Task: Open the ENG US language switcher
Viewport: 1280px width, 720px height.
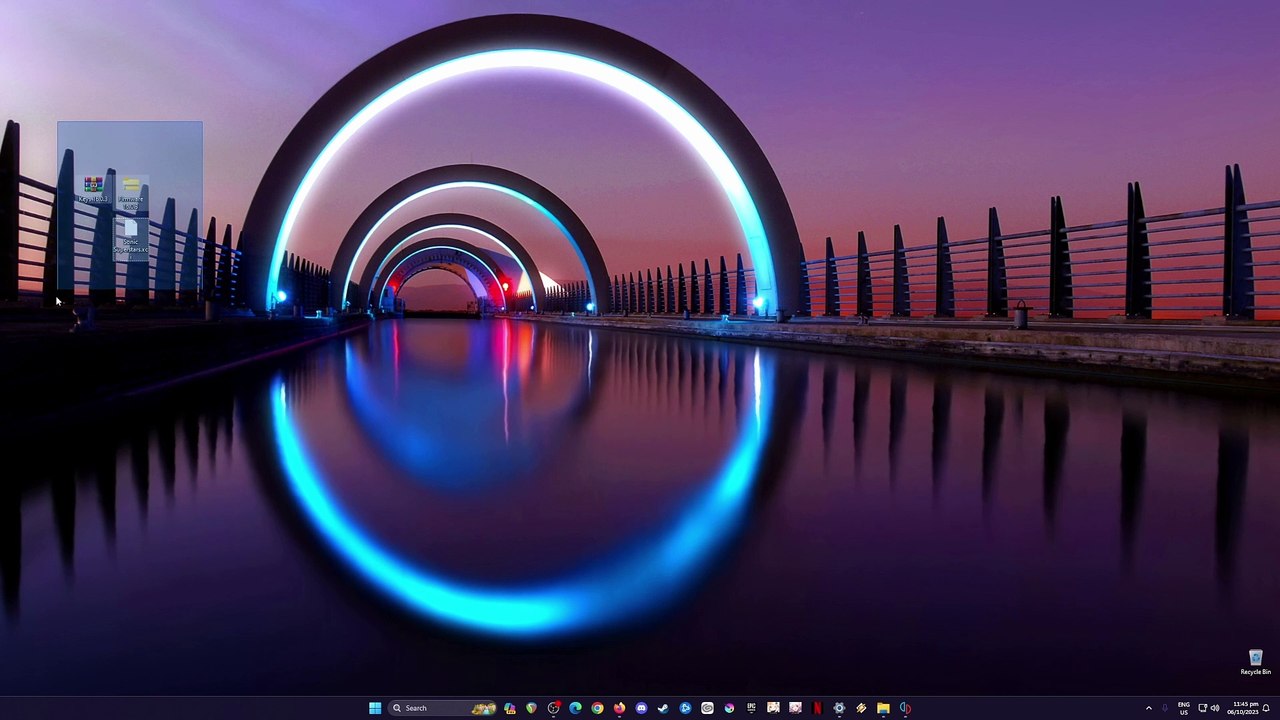Action: coord(1184,708)
